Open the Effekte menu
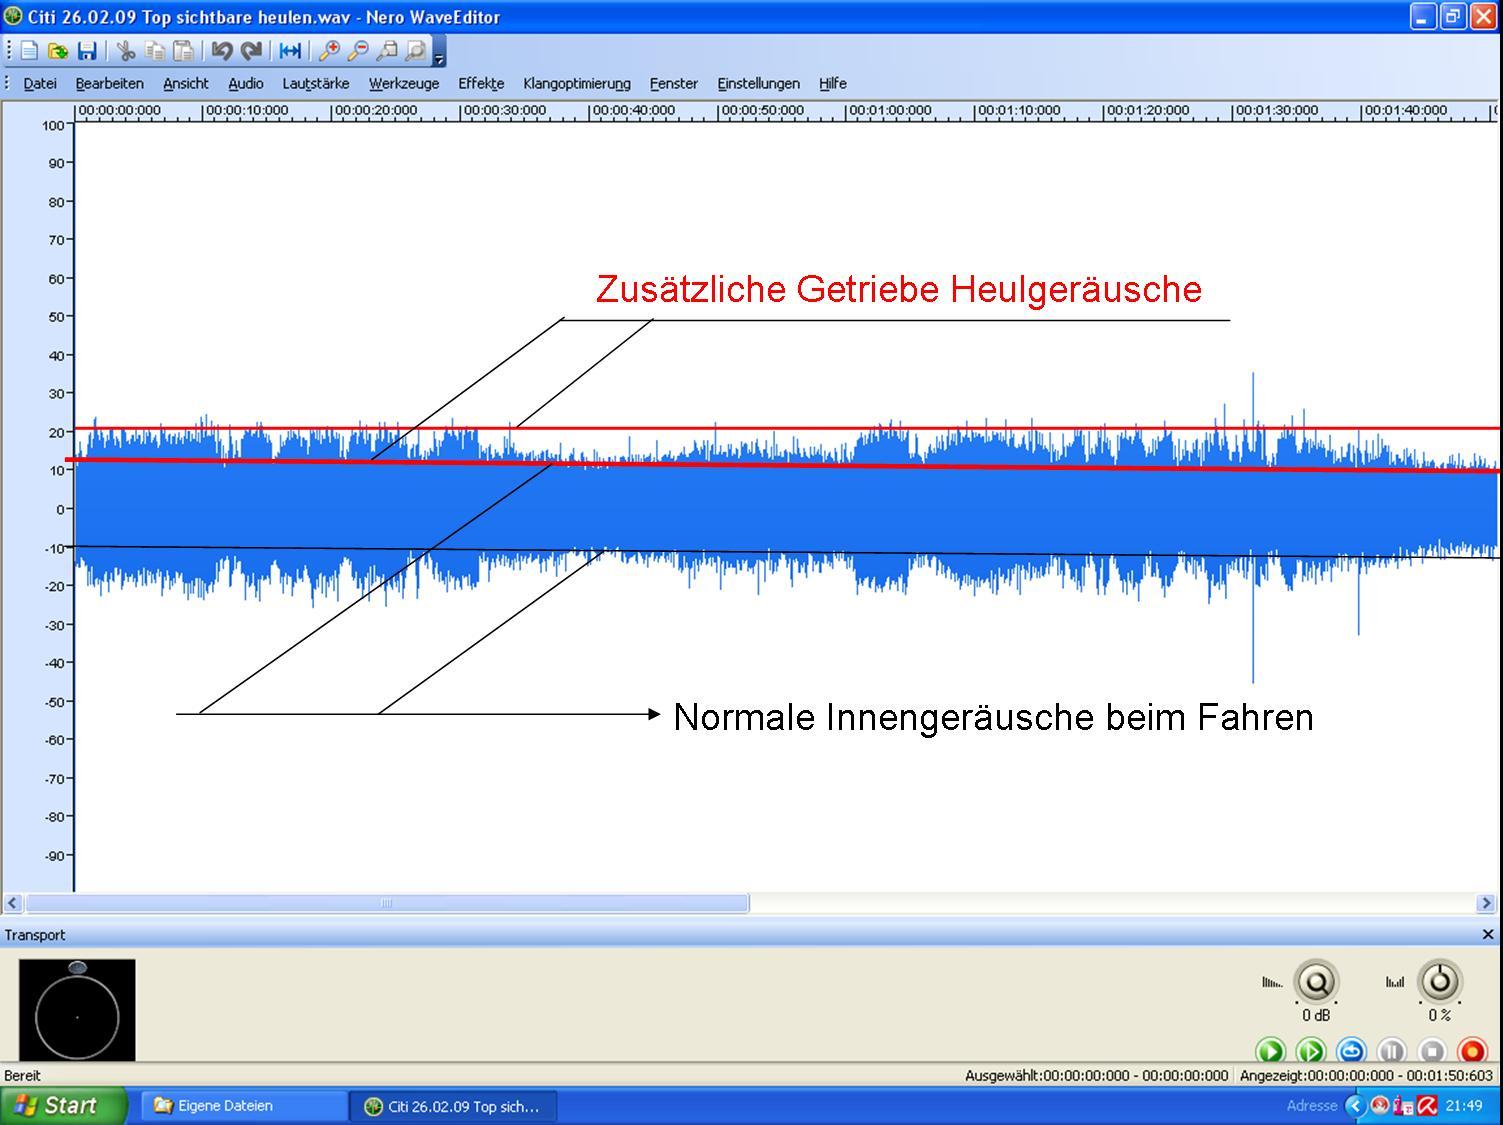 [x=481, y=84]
